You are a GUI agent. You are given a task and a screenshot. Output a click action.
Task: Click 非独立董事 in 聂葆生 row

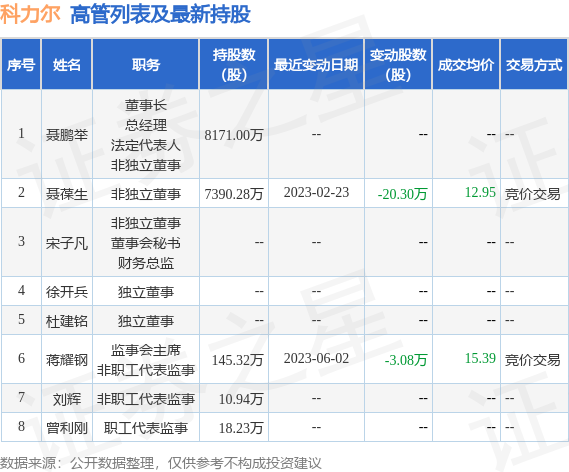146,194
